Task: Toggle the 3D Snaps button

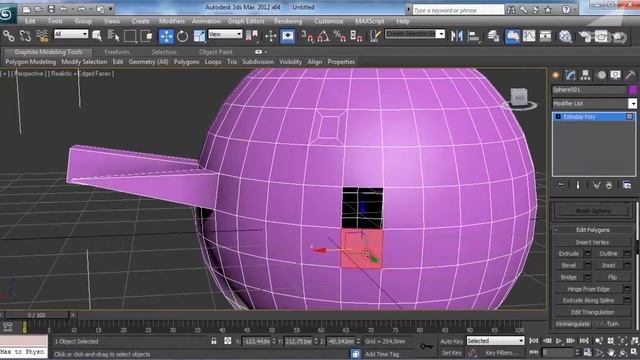Action: pos(307,36)
